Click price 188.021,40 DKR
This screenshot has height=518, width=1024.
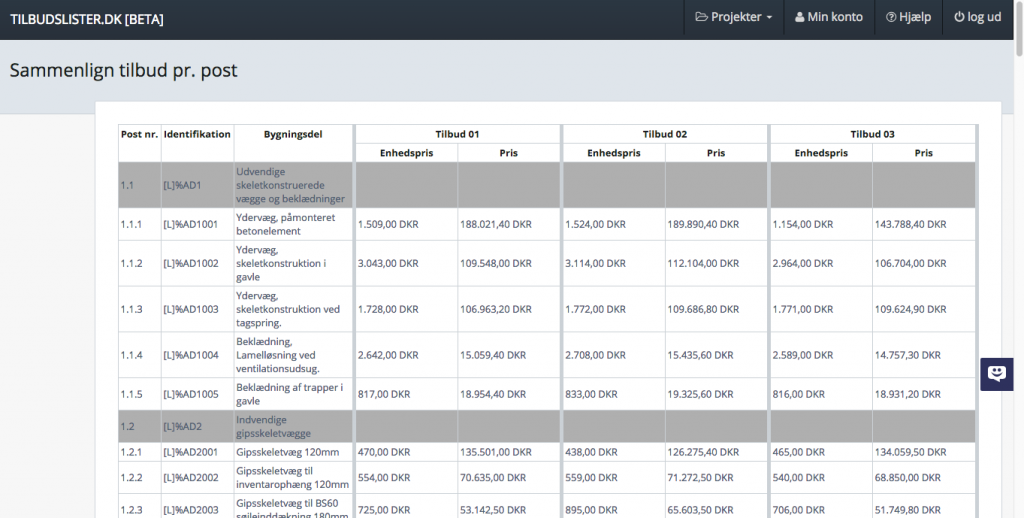tap(496, 224)
